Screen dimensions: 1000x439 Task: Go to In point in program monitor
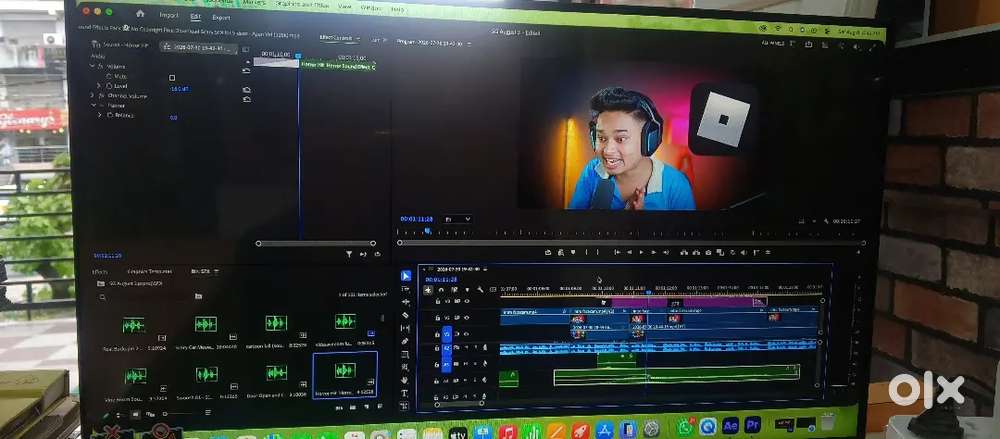(617, 253)
